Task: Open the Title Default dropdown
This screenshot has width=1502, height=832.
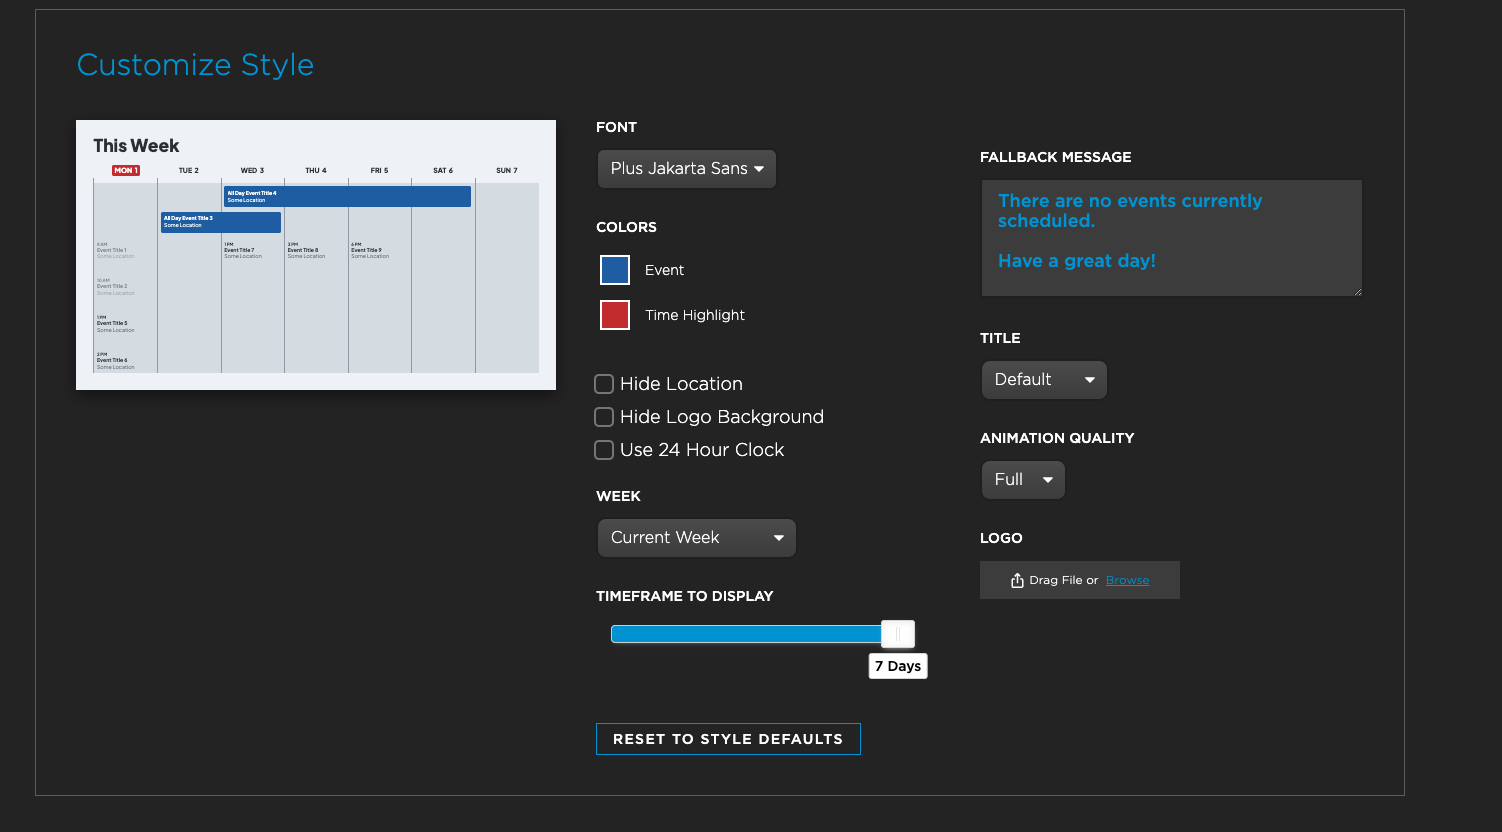Action: coord(1043,380)
